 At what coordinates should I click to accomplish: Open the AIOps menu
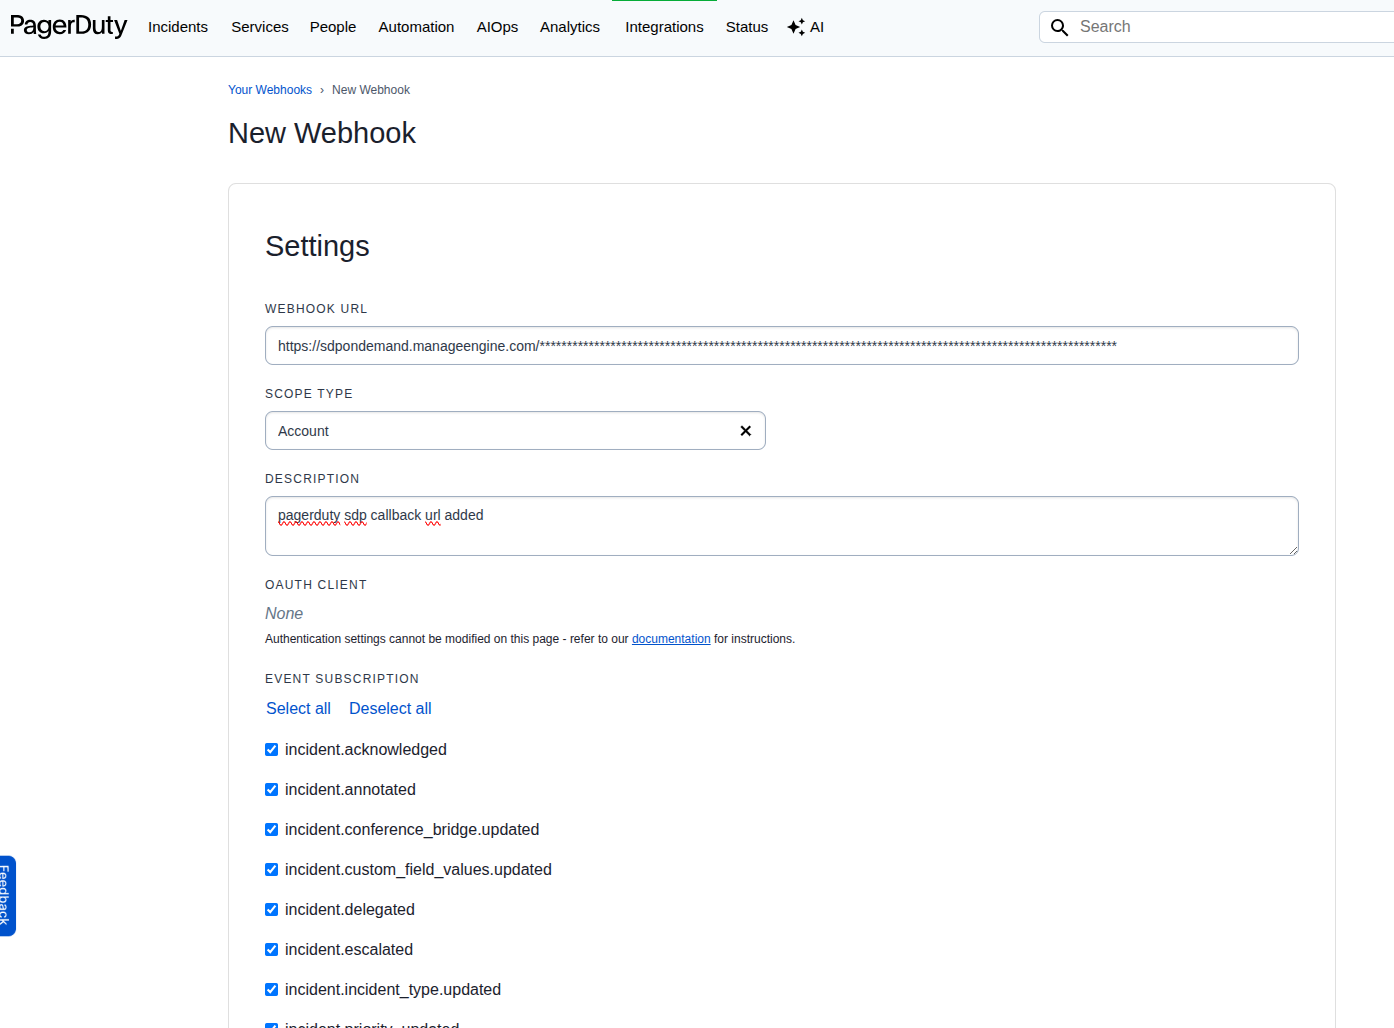pos(497,27)
